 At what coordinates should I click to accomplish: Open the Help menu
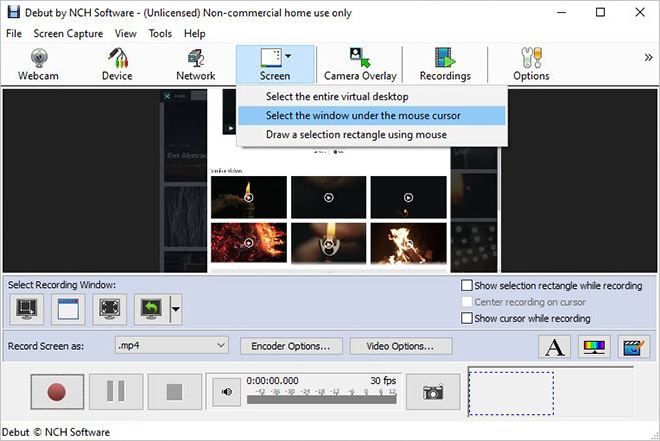pos(194,34)
